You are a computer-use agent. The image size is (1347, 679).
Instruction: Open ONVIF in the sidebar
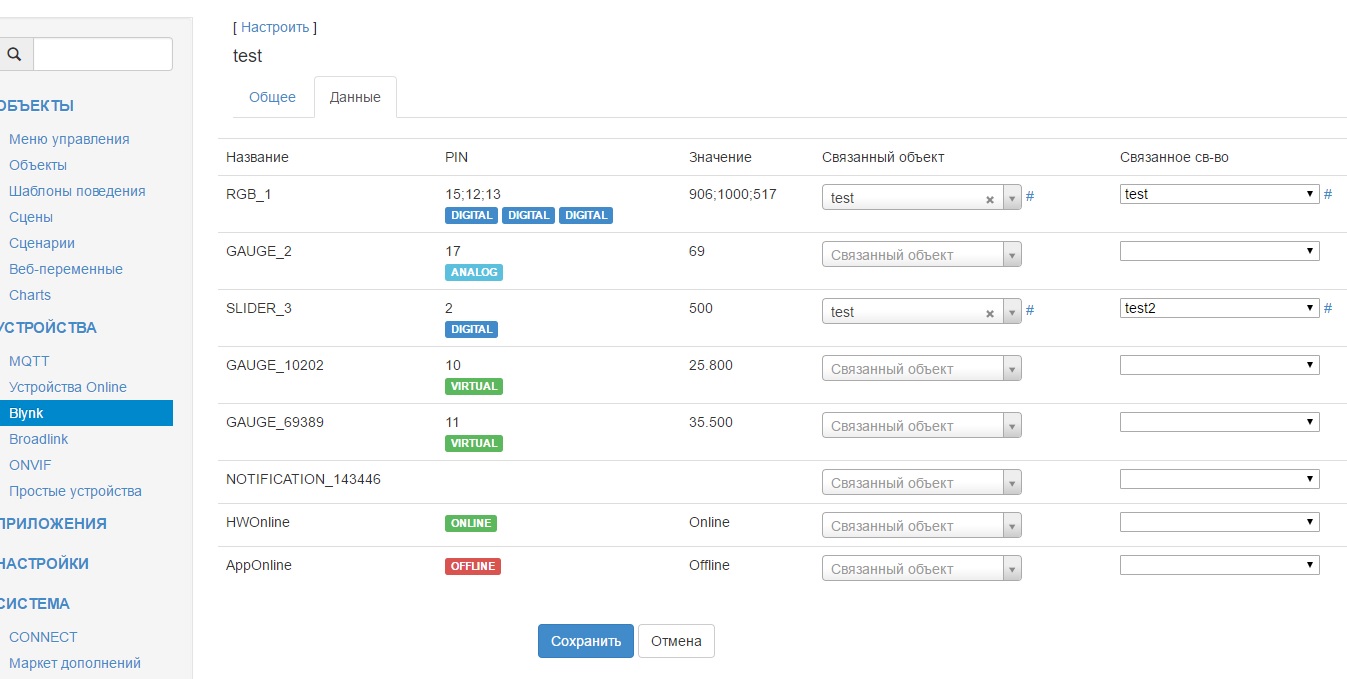(30, 465)
